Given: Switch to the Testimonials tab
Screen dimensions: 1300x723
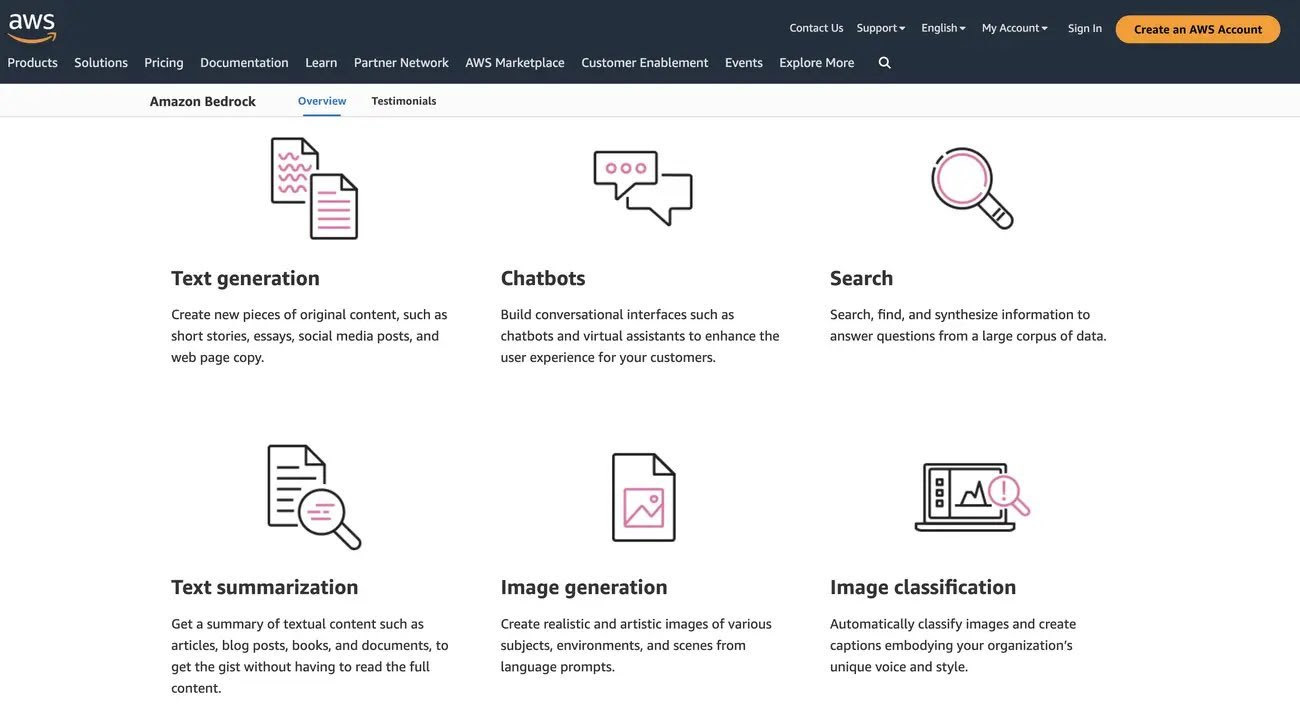Looking at the screenshot, I should [404, 101].
